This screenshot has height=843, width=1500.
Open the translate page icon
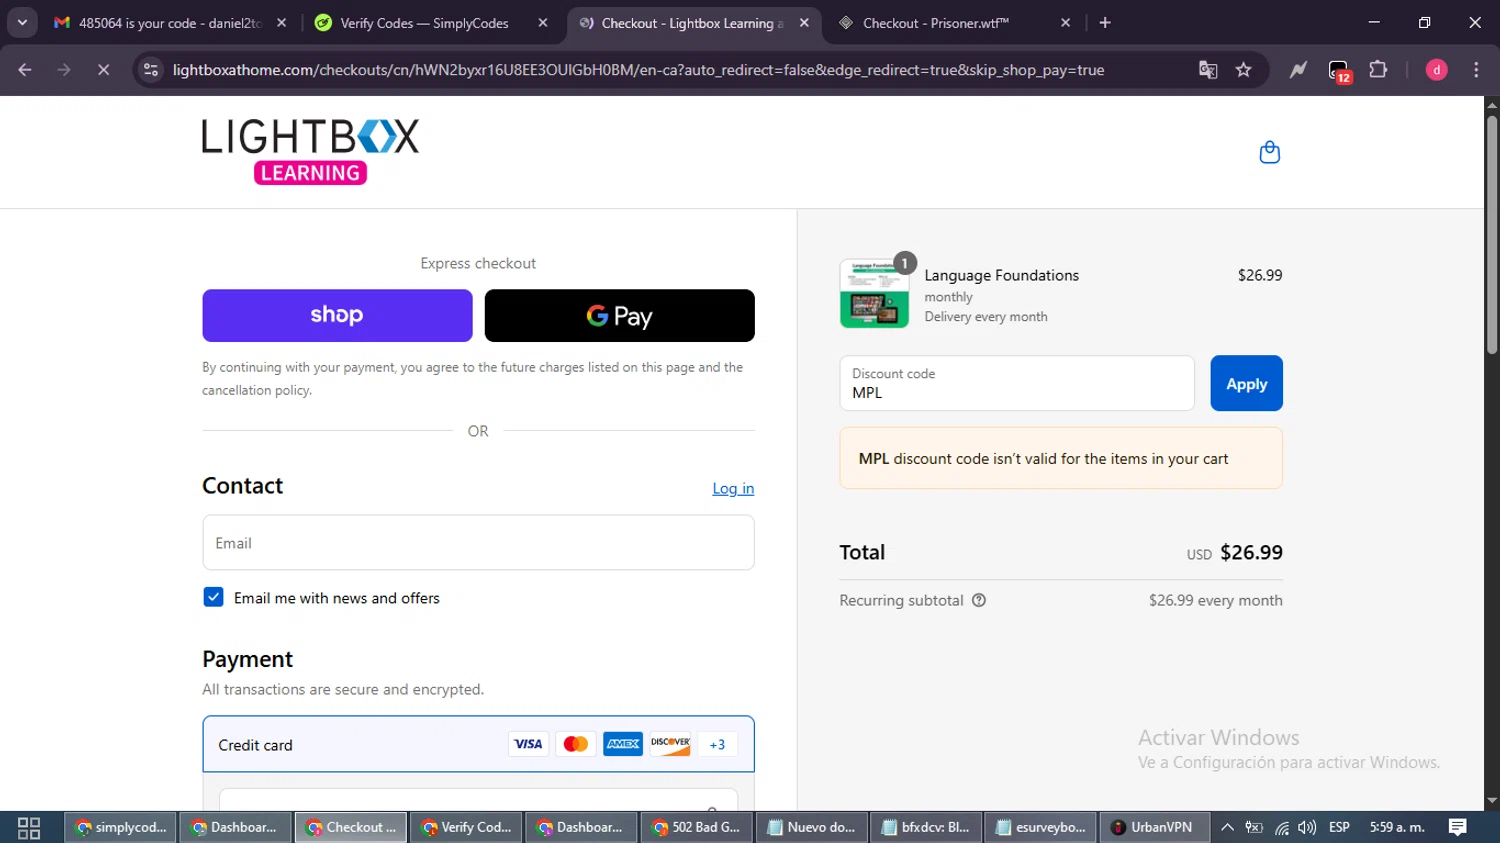(1208, 70)
